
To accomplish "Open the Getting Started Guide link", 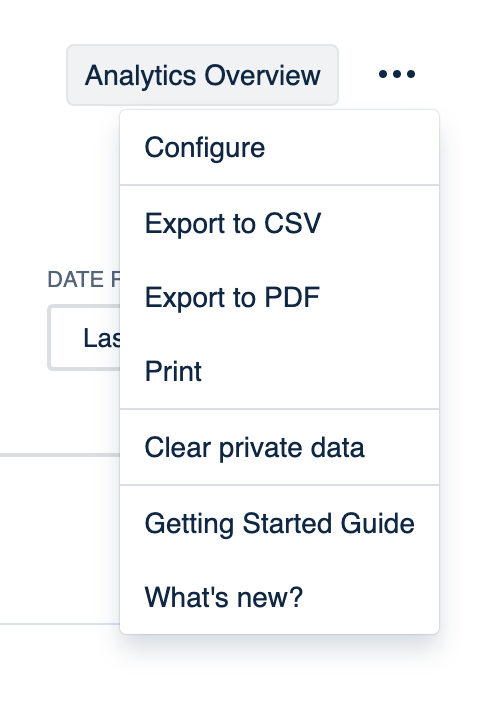I will 279,523.
